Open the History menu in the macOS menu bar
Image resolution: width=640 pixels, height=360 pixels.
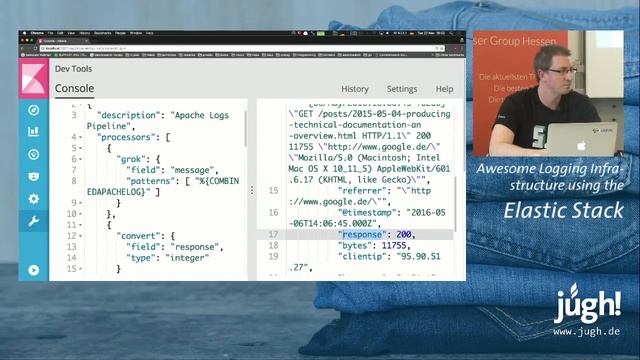84,33
